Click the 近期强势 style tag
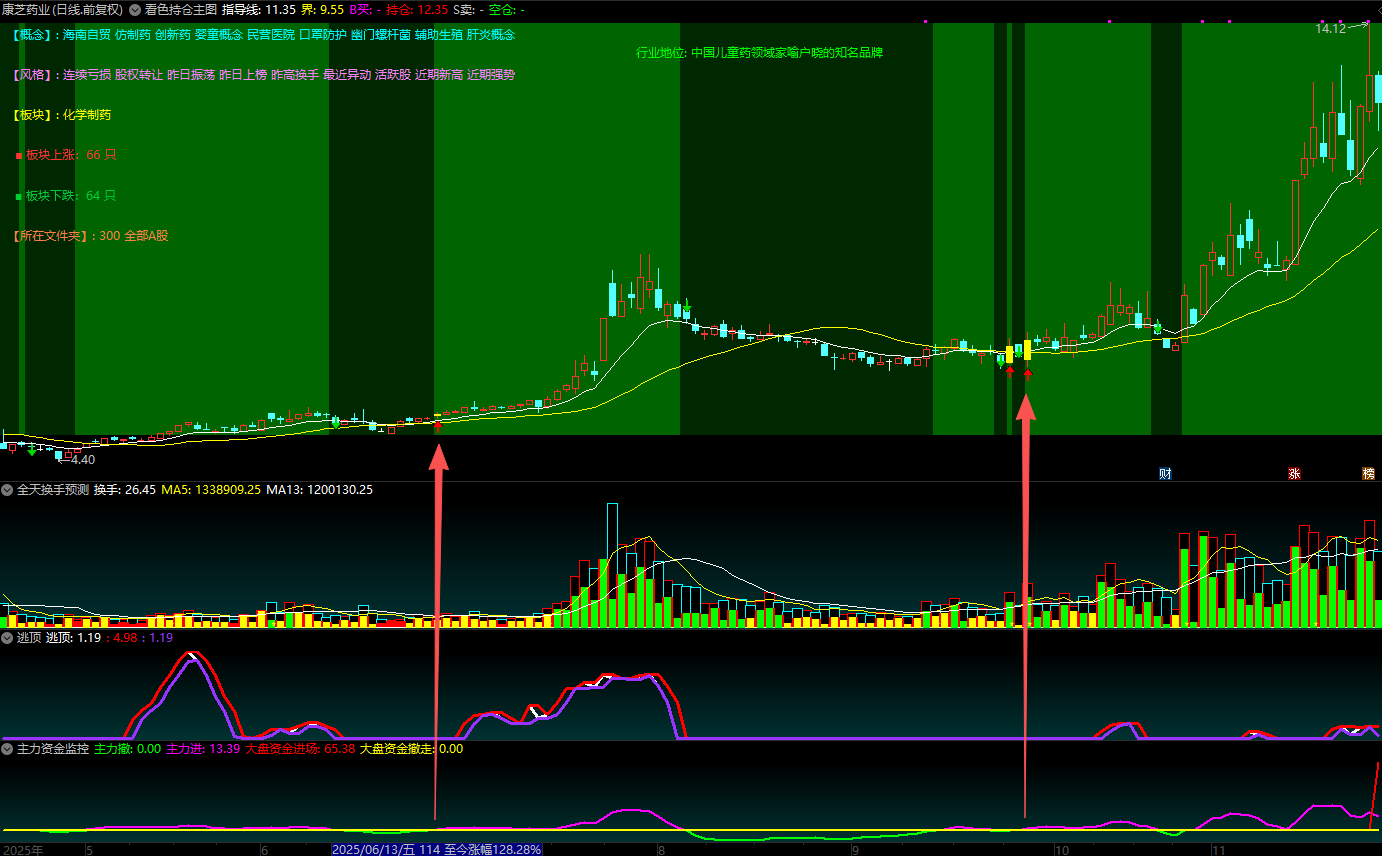 pos(491,75)
